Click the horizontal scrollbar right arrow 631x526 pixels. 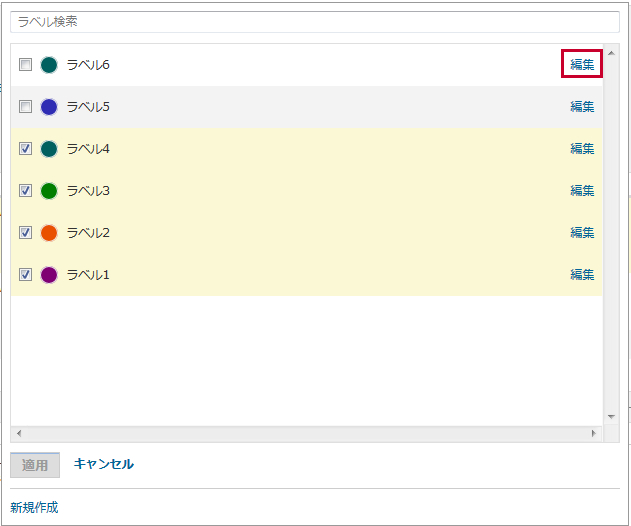click(593, 434)
